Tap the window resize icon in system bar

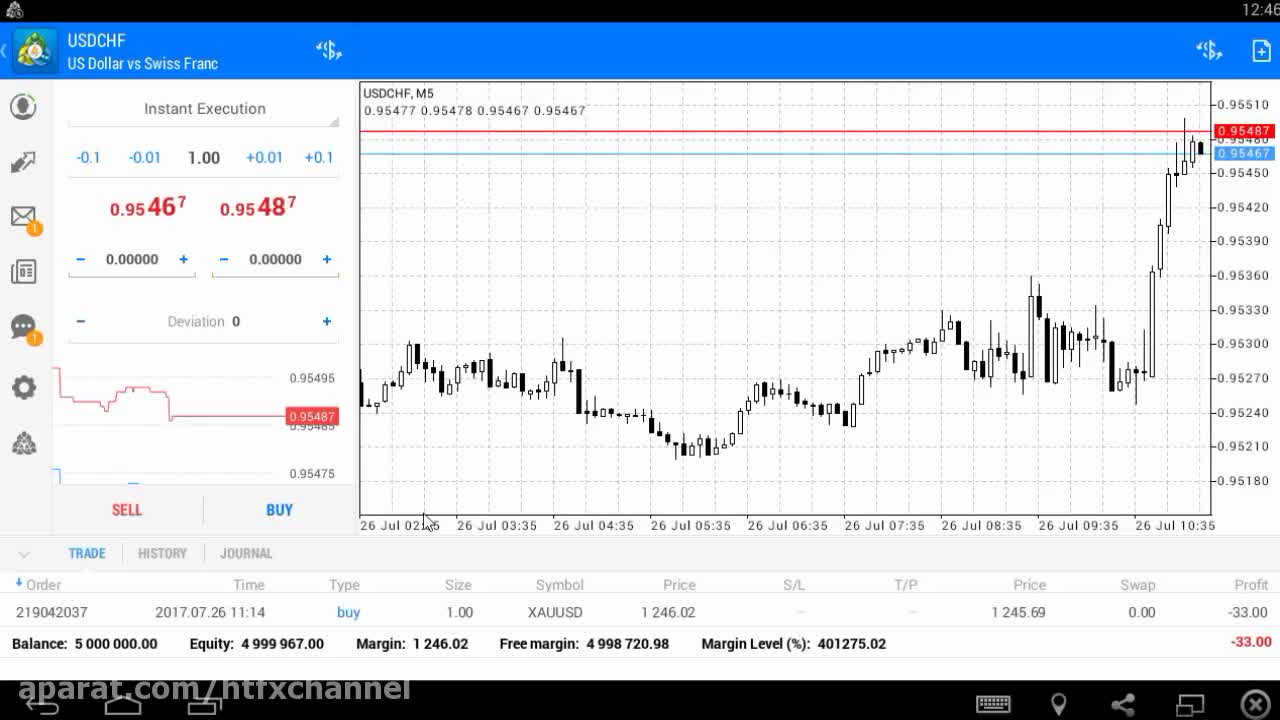click(1191, 704)
